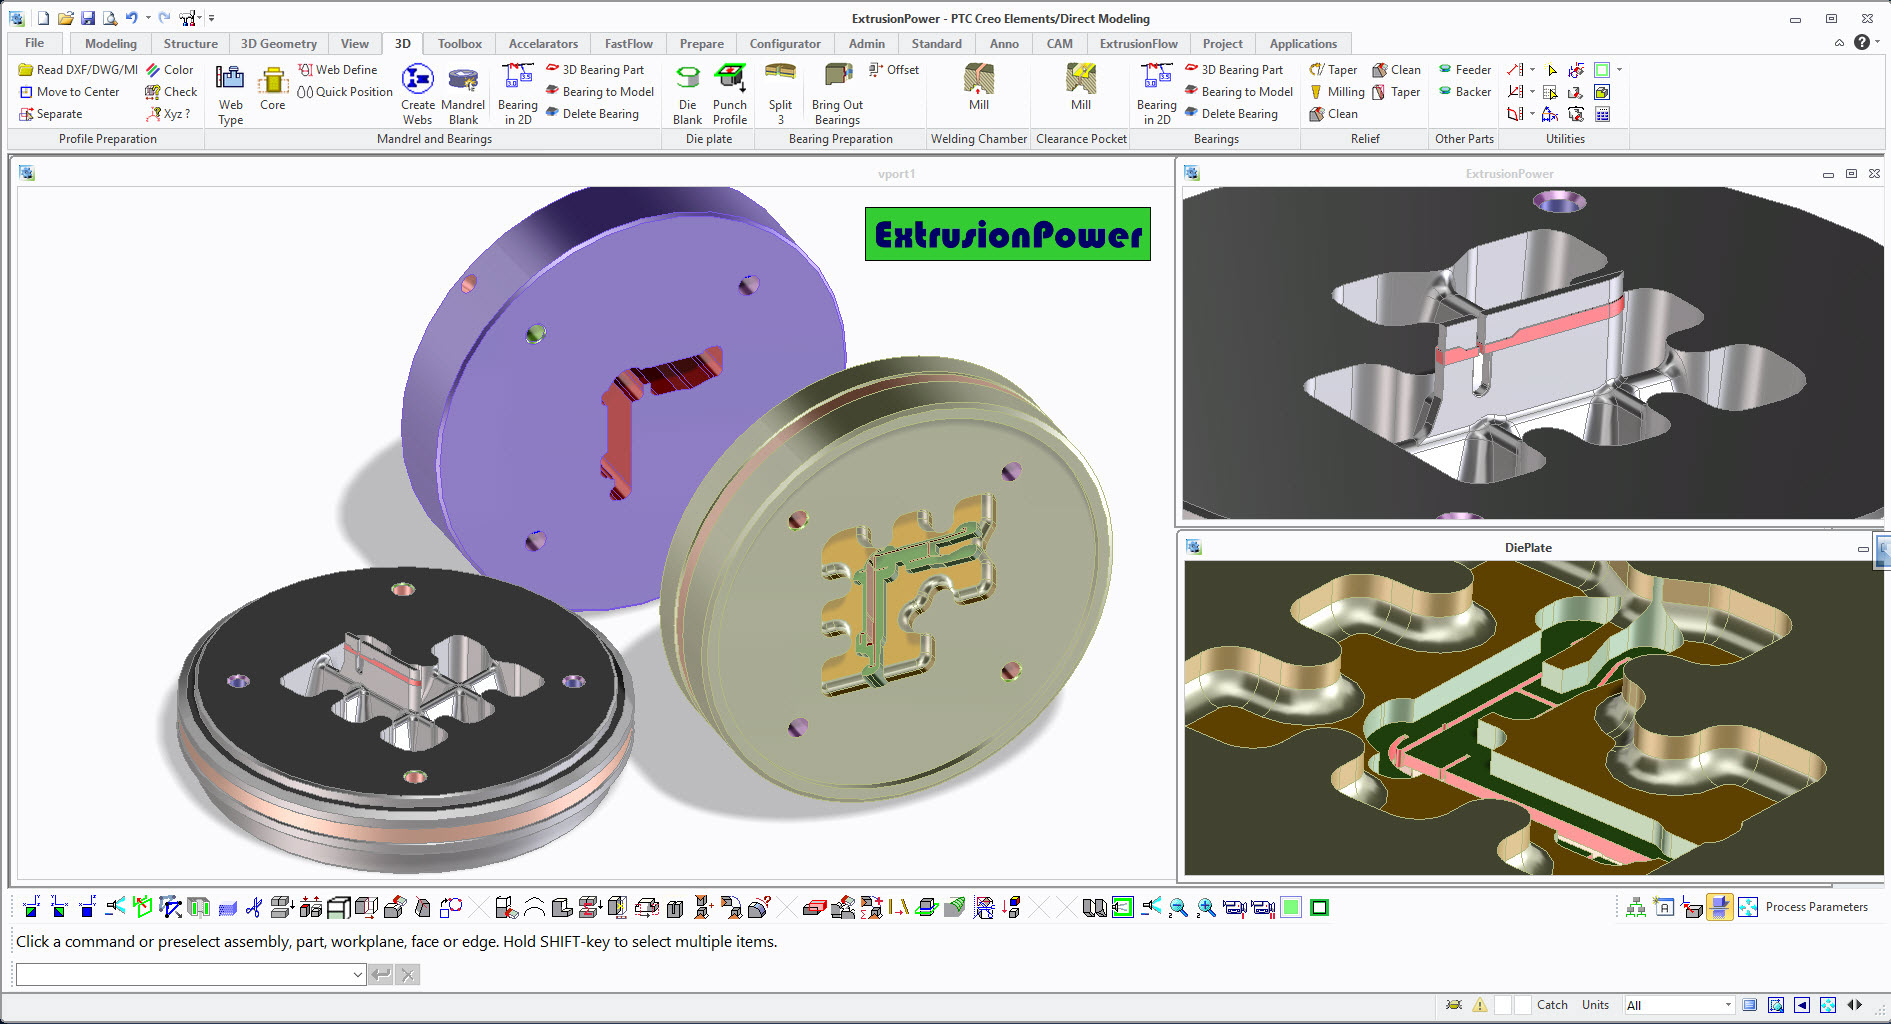
Task: Toggle the green outlined square display button
Action: point(1319,907)
